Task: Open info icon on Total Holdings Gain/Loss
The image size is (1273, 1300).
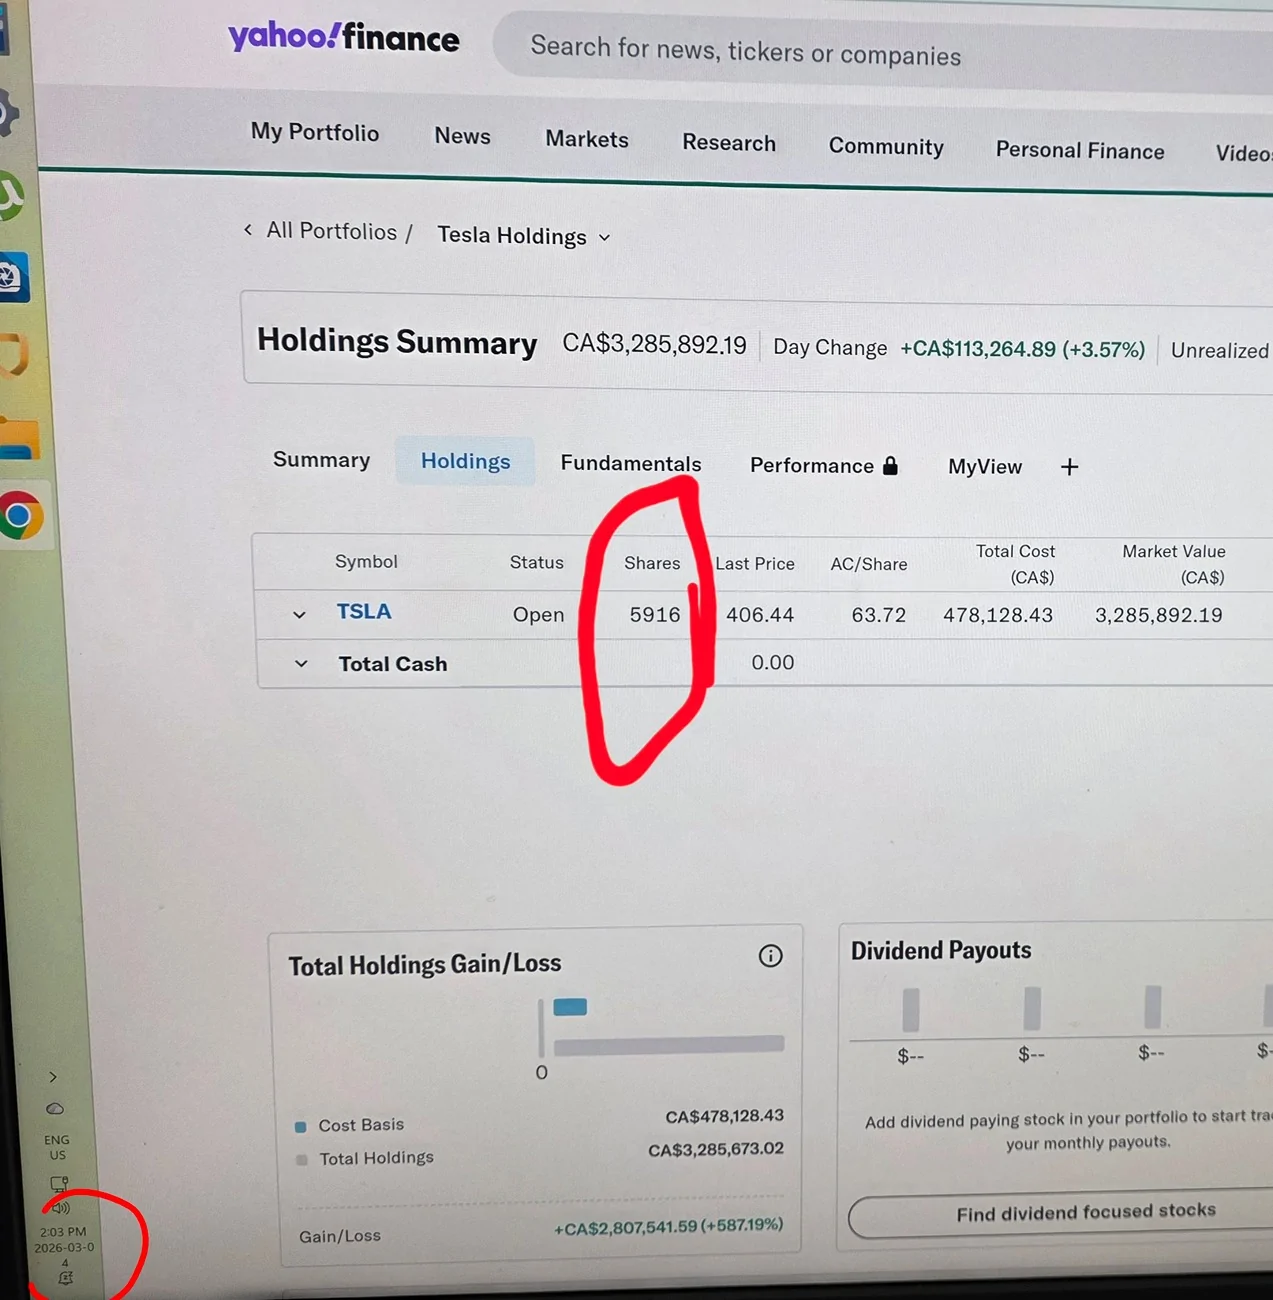Action: coord(770,956)
